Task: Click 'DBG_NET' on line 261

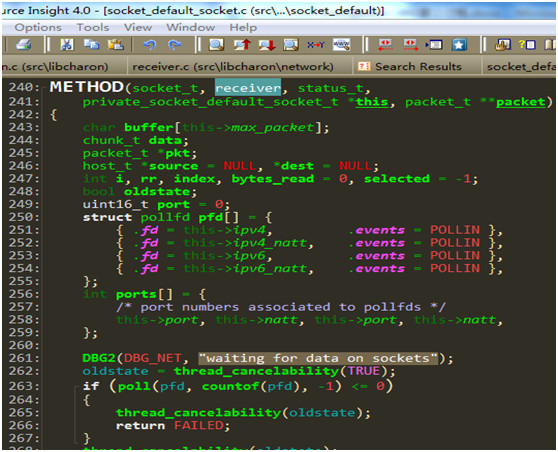Action: (153, 358)
